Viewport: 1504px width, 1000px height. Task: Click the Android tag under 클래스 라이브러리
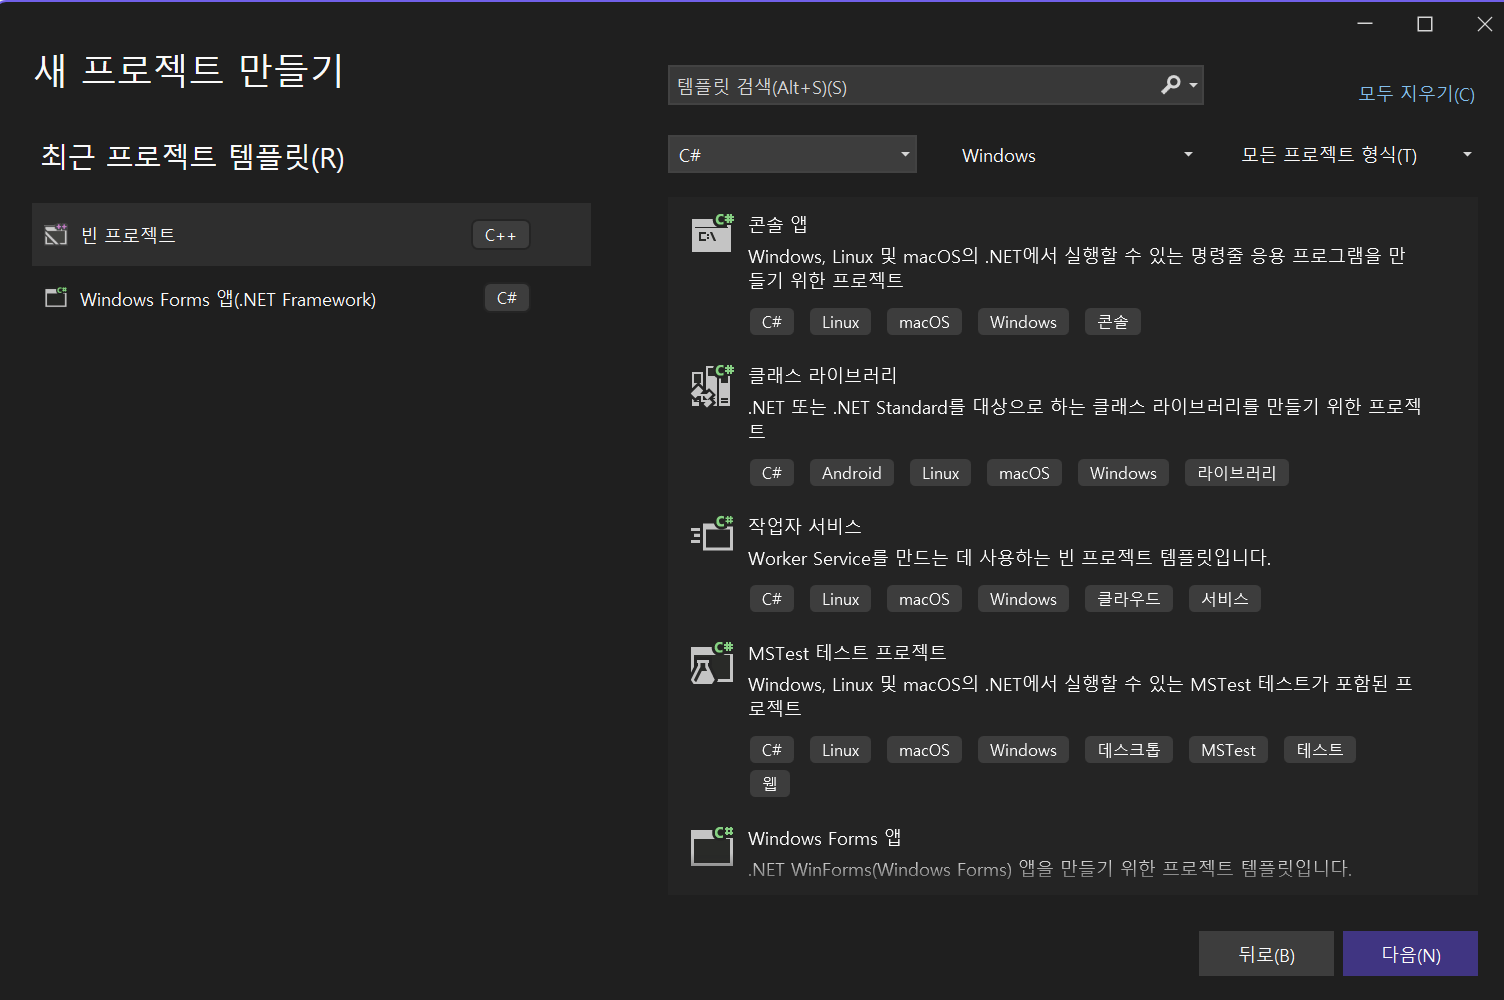[852, 473]
